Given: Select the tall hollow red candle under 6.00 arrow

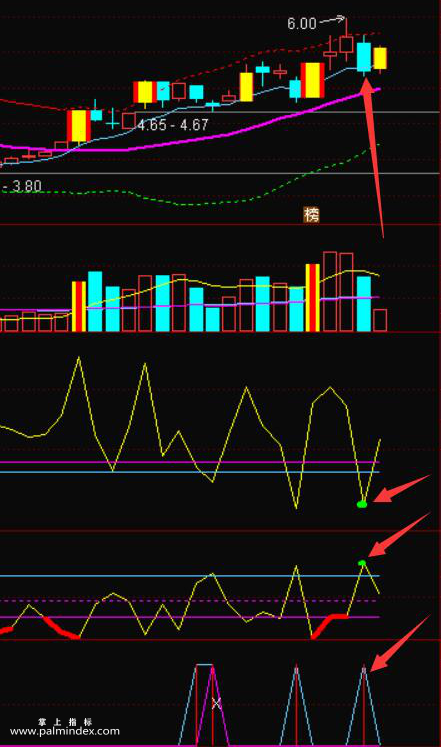Looking at the screenshot, I should [x=346, y=42].
